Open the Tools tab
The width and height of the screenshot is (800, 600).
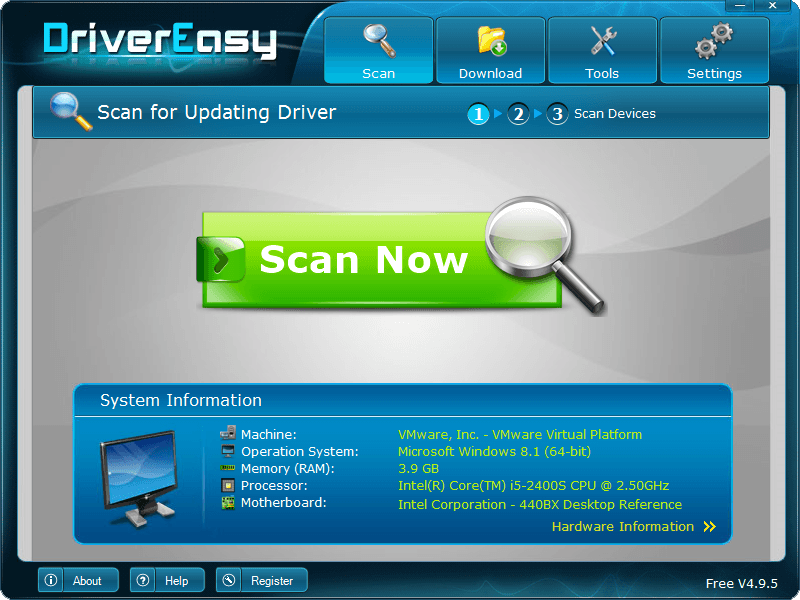(x=602, y=50)
